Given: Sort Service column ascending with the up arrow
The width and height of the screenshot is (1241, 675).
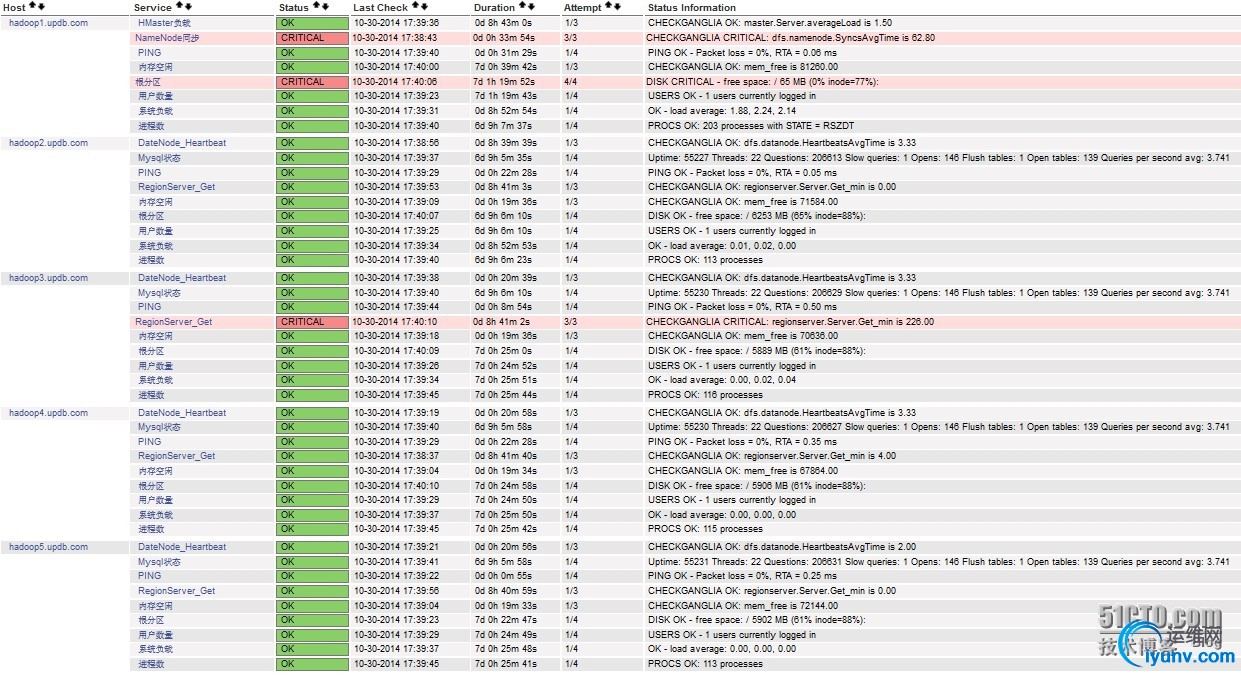Looking at the screenshot, I should 179,6.
